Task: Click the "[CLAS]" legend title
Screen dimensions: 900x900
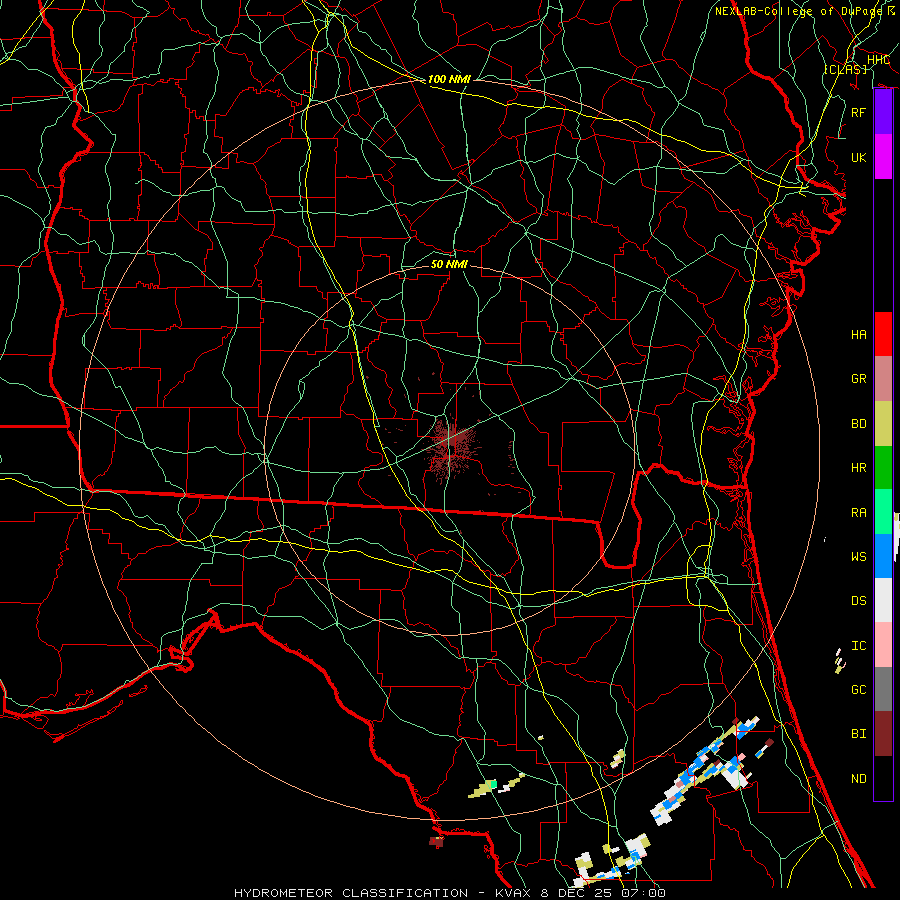Action: [845, 69]
